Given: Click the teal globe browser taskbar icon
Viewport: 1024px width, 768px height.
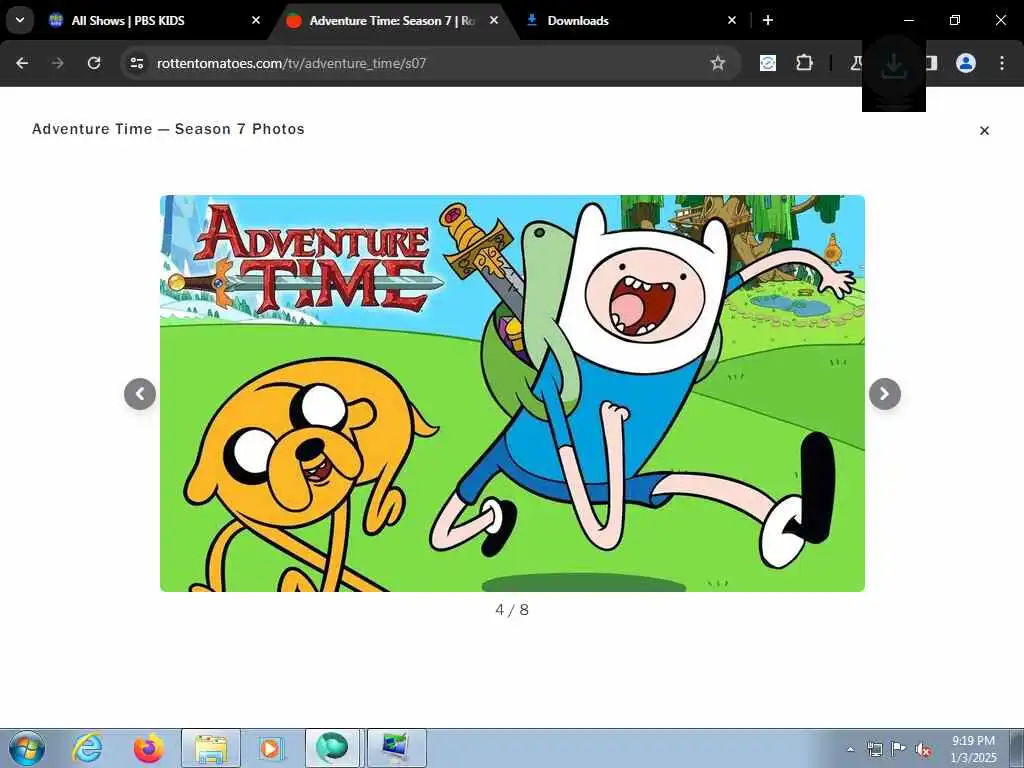Looking at the screenshot, I should point(332,748).
